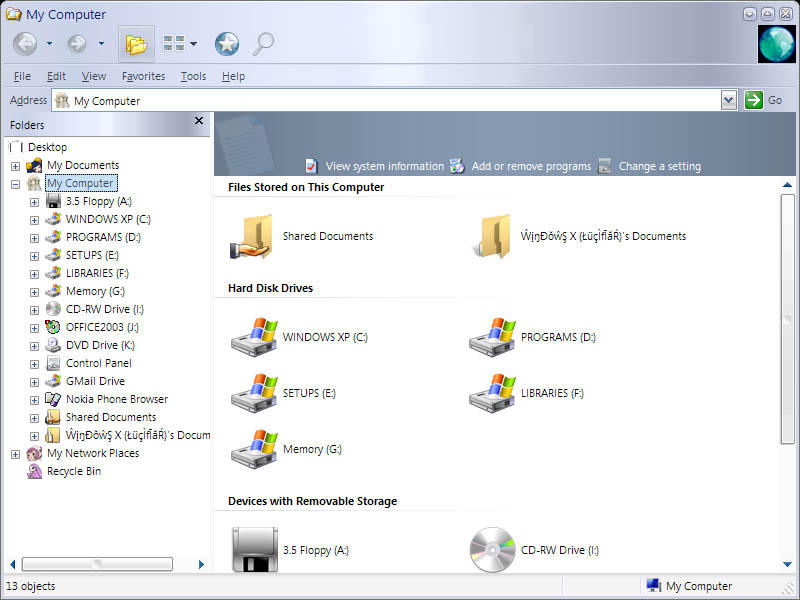The height and width of the screenshot is (600, 800).
Task: Click the Back navigation arrow button
Action: tap(25, 44)
